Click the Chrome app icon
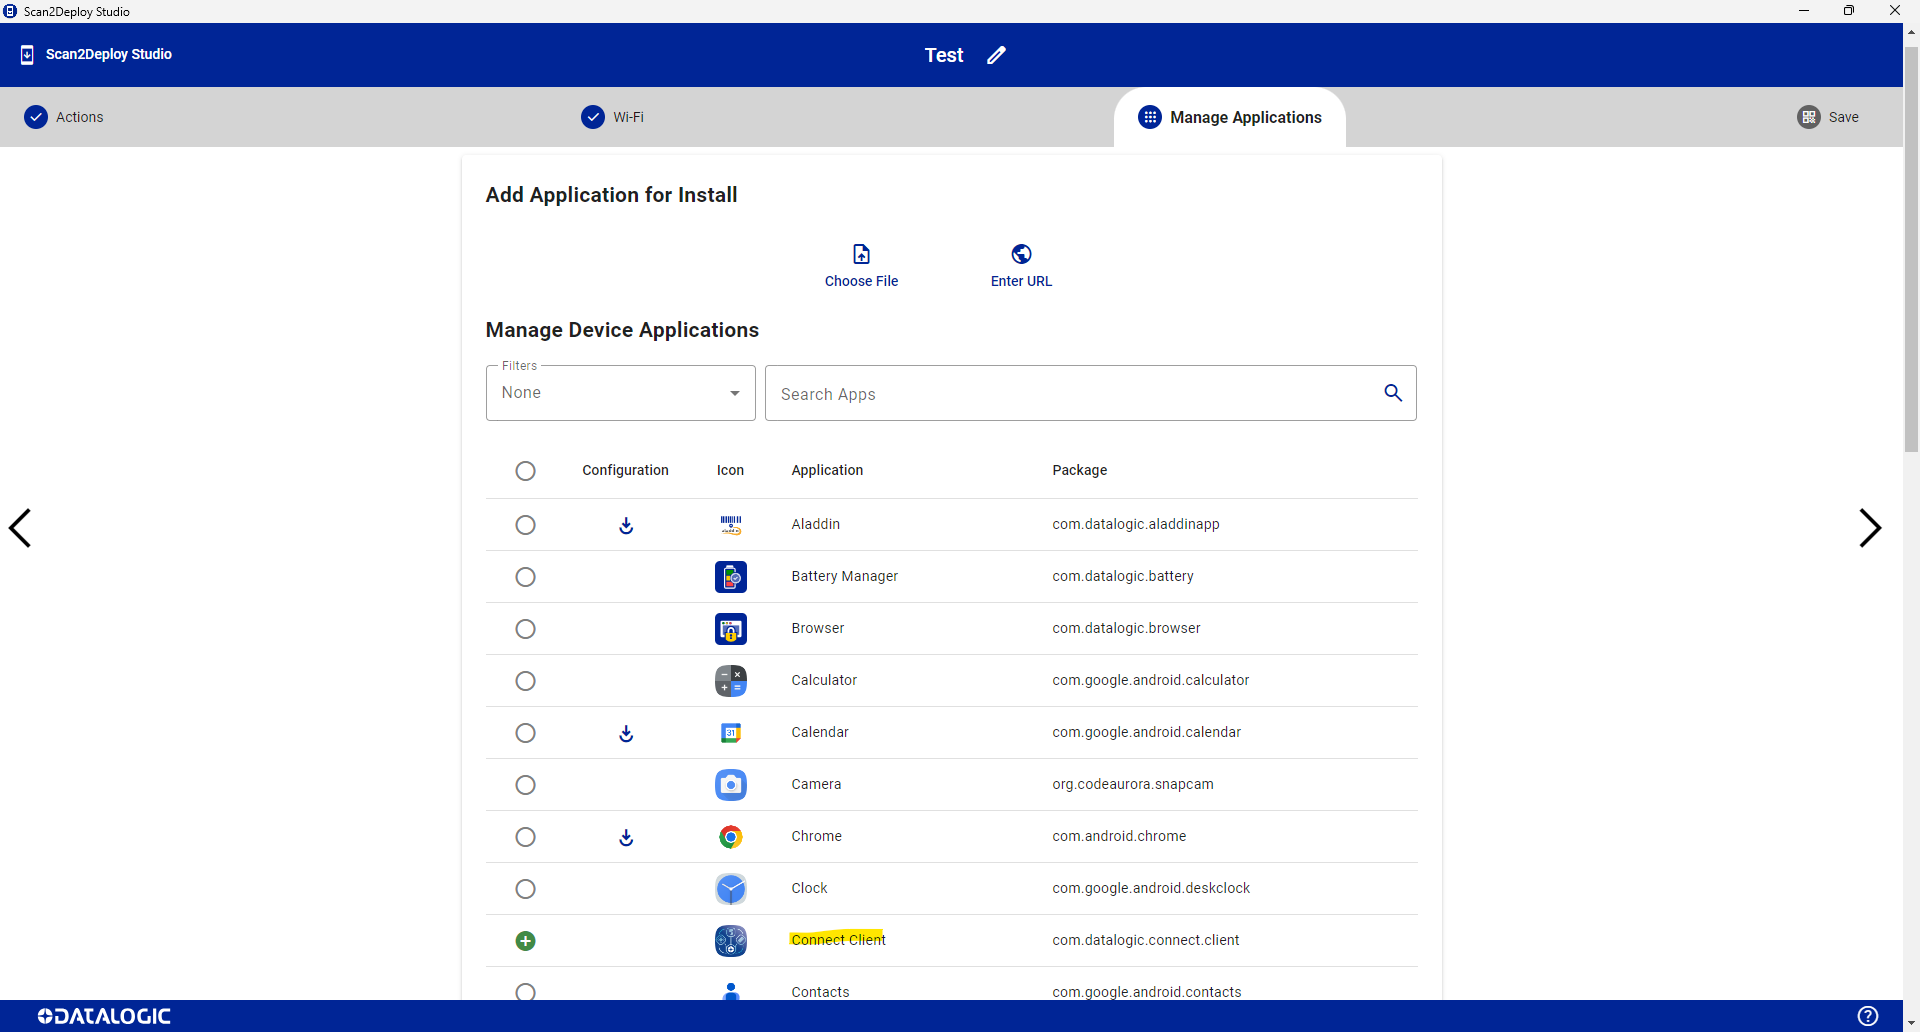This screenshot has height=1032, width=1920. click(x=731, y=837)
